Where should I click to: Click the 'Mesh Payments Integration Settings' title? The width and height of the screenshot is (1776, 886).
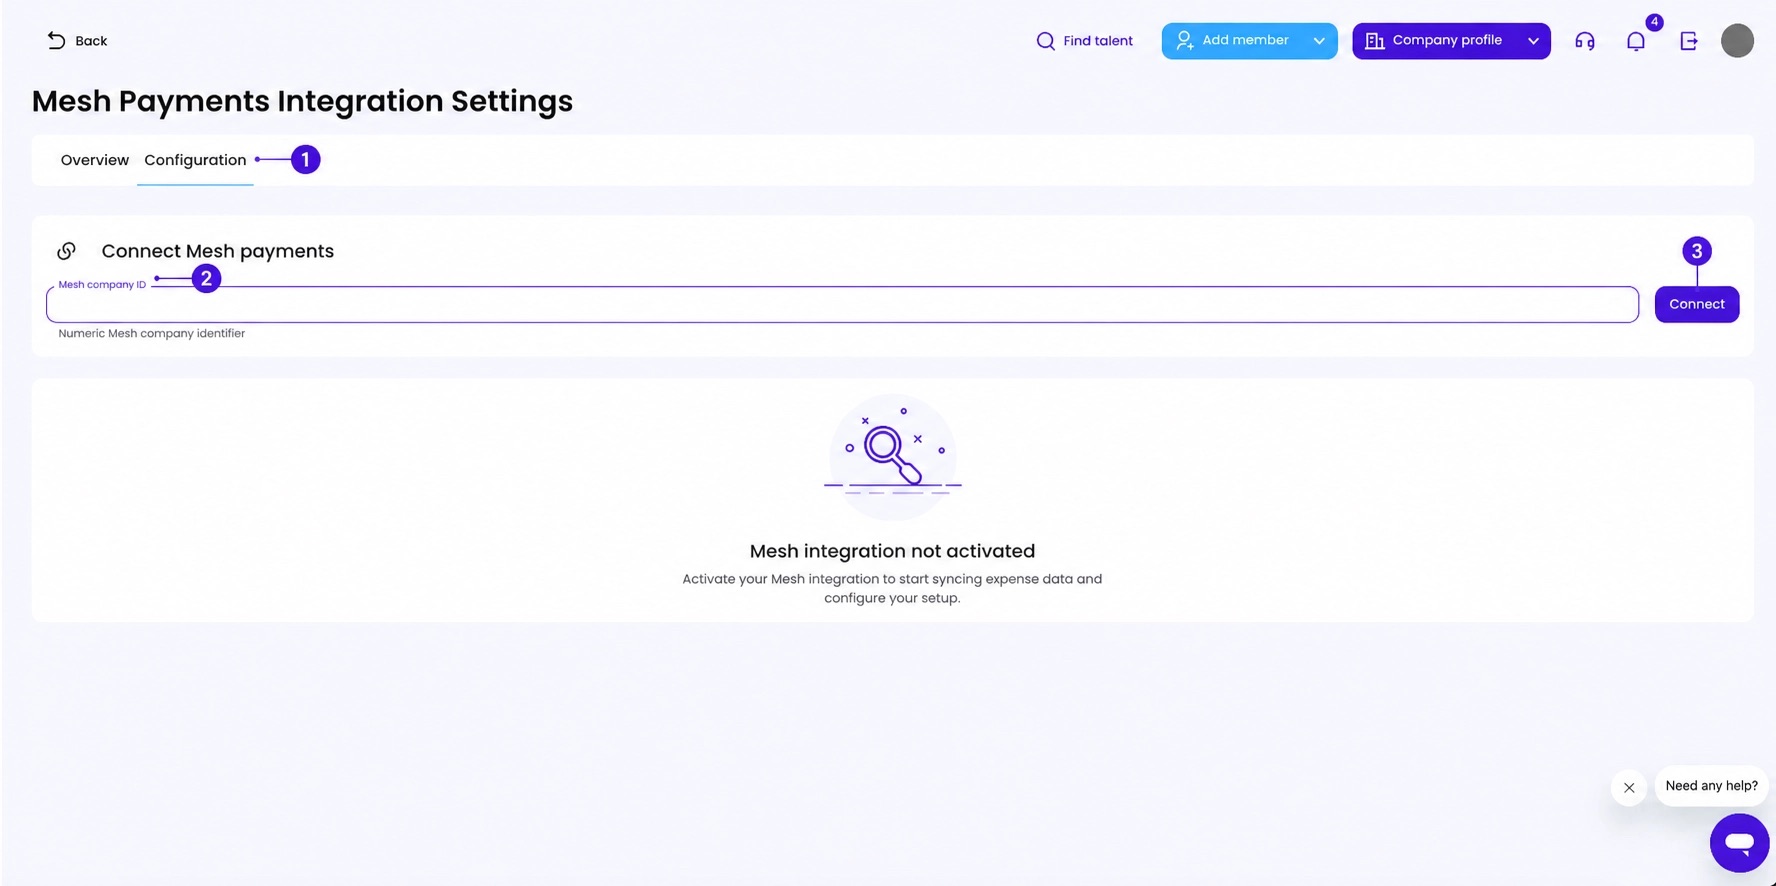302,101
